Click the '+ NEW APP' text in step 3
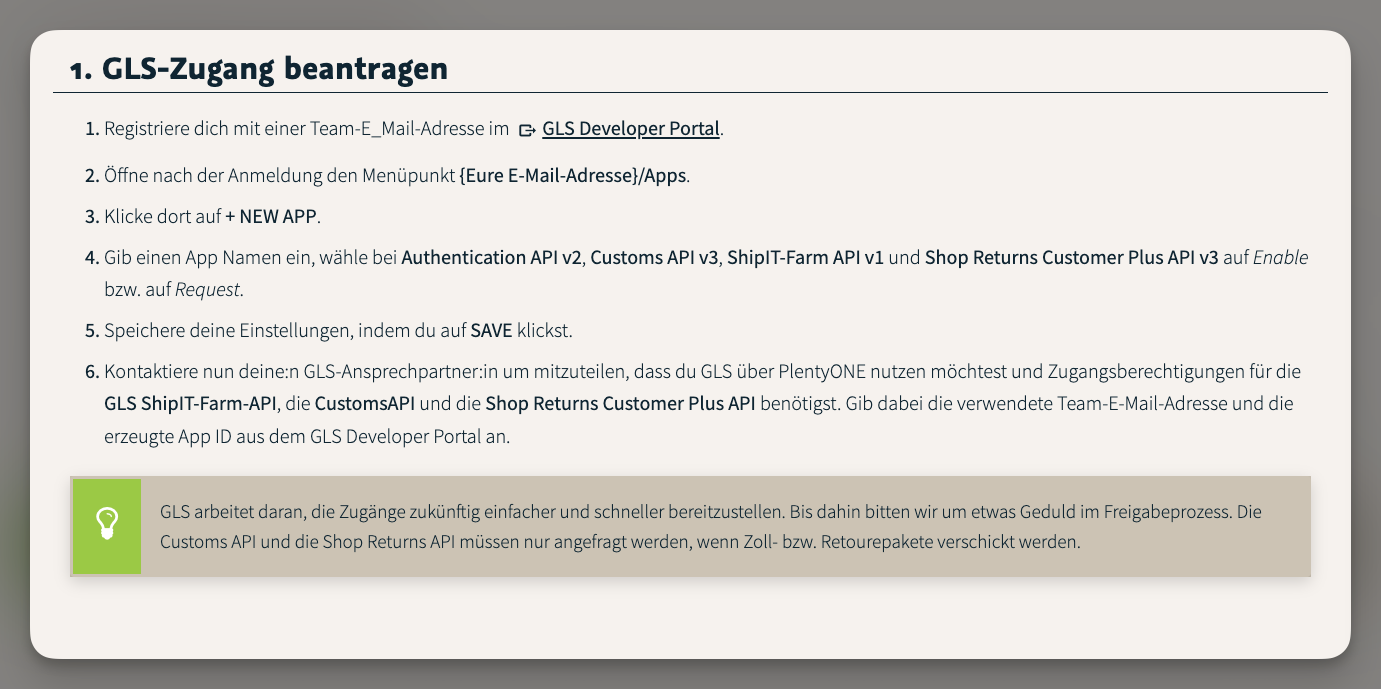The image size is (1381, 689). click(271, 217)
